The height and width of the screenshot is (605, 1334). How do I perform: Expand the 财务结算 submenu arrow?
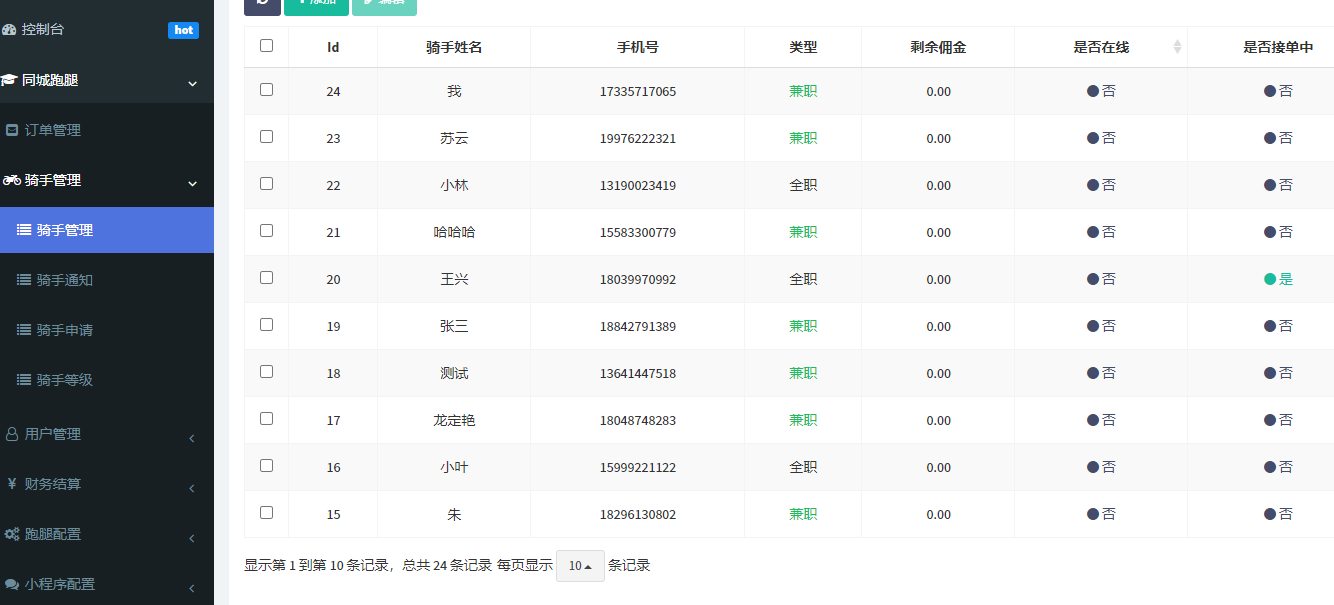192,488
